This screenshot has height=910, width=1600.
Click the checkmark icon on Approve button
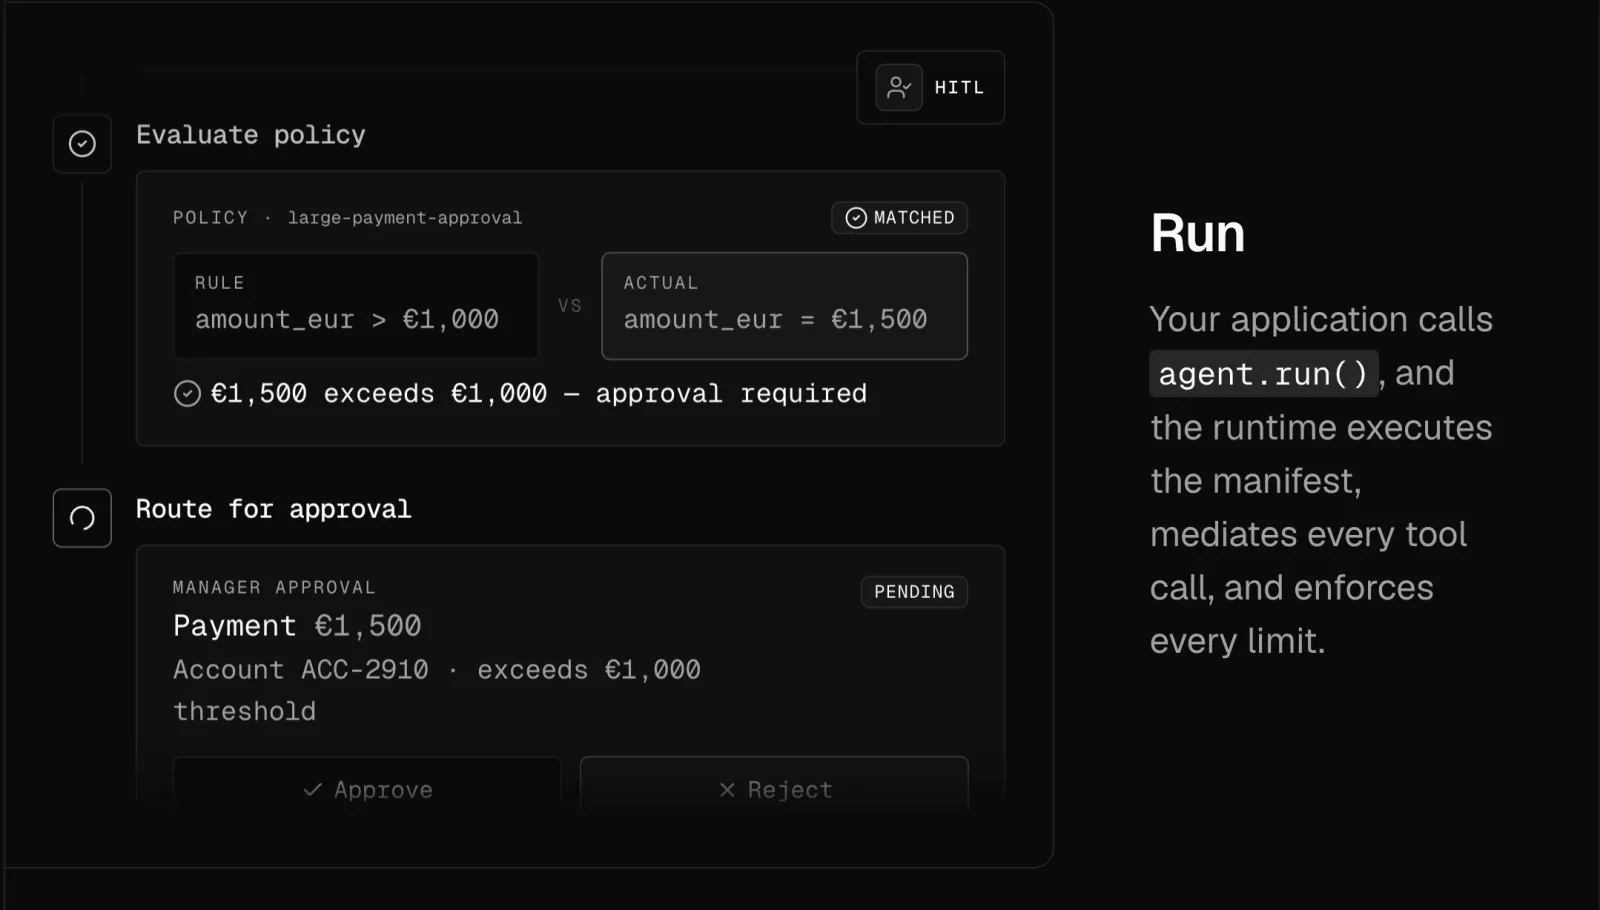point(313,790)
